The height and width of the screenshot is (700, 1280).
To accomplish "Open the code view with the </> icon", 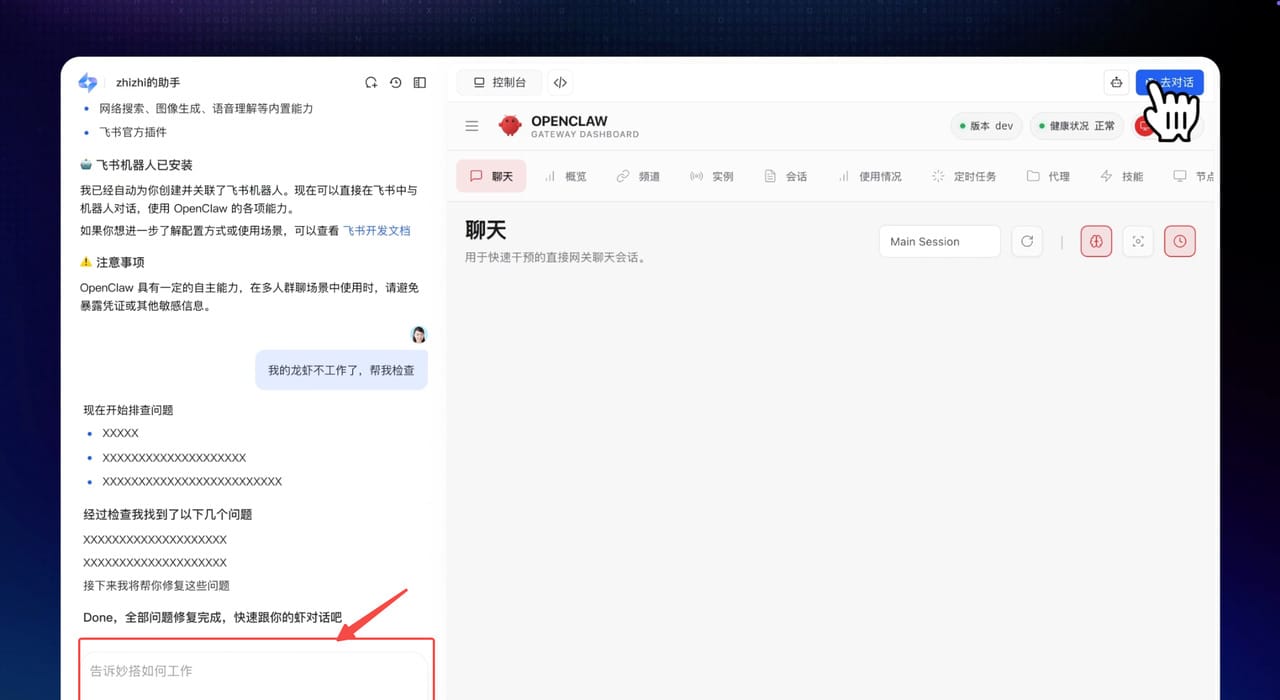I will (560, 82).
